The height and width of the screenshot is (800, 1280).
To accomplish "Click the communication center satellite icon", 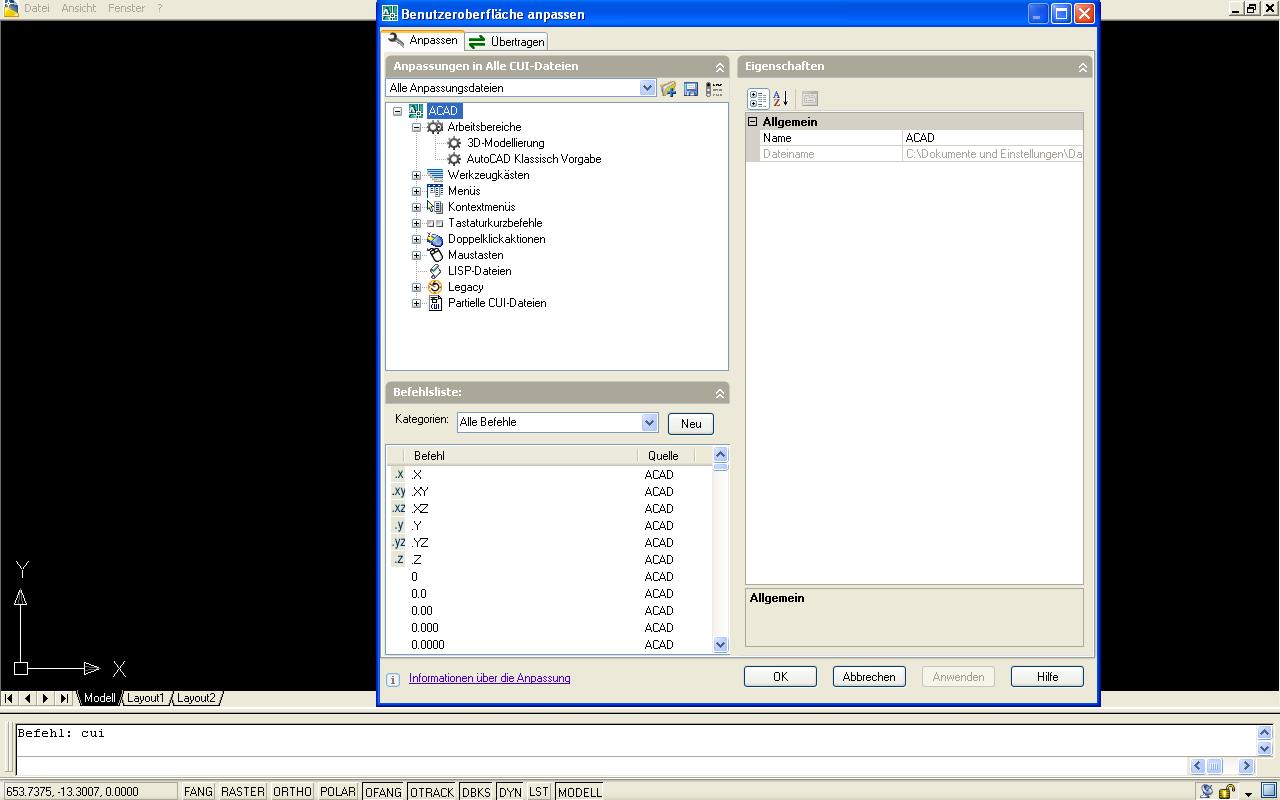I will tap(1207, 791).
